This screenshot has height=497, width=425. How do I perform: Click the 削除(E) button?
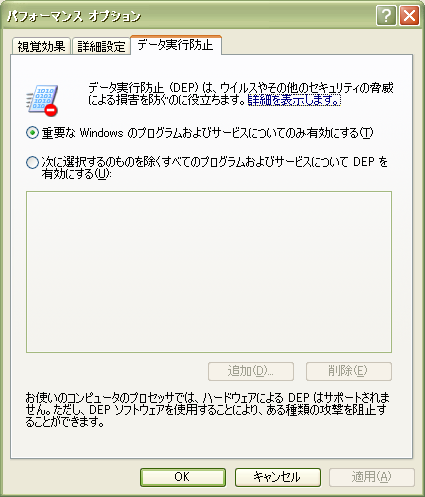[x=349, y=371]
